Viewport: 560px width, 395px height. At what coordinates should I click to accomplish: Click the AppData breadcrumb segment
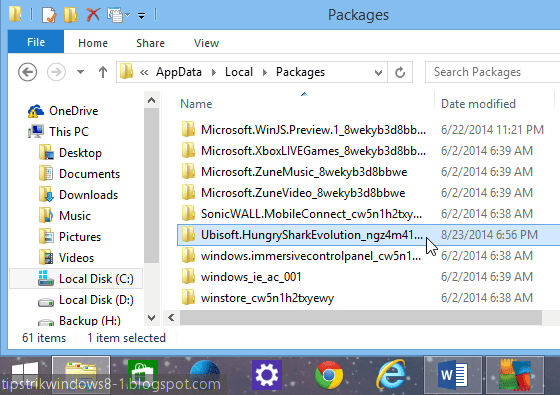pos(179,72)
